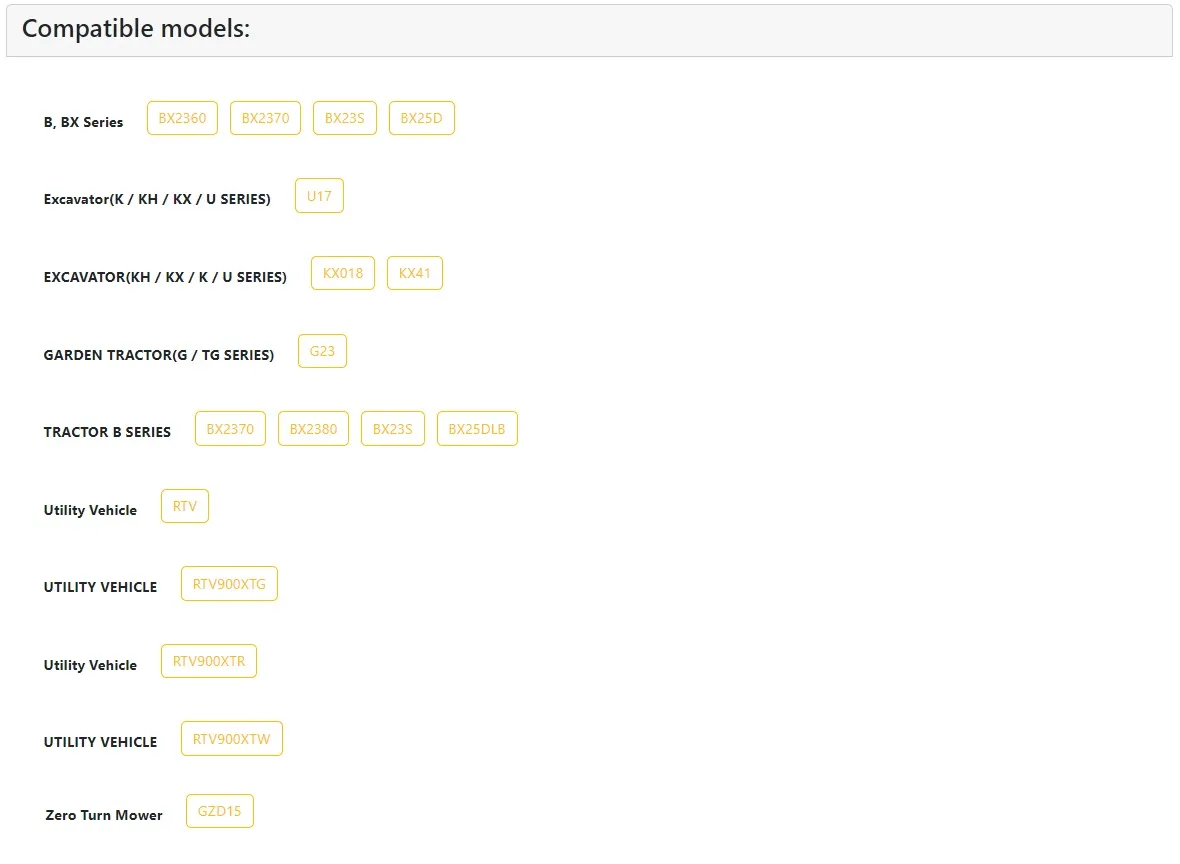Choose the BX25DLB model tag
The width and height of the screenshot is (1180, 864).
point(477,429)
